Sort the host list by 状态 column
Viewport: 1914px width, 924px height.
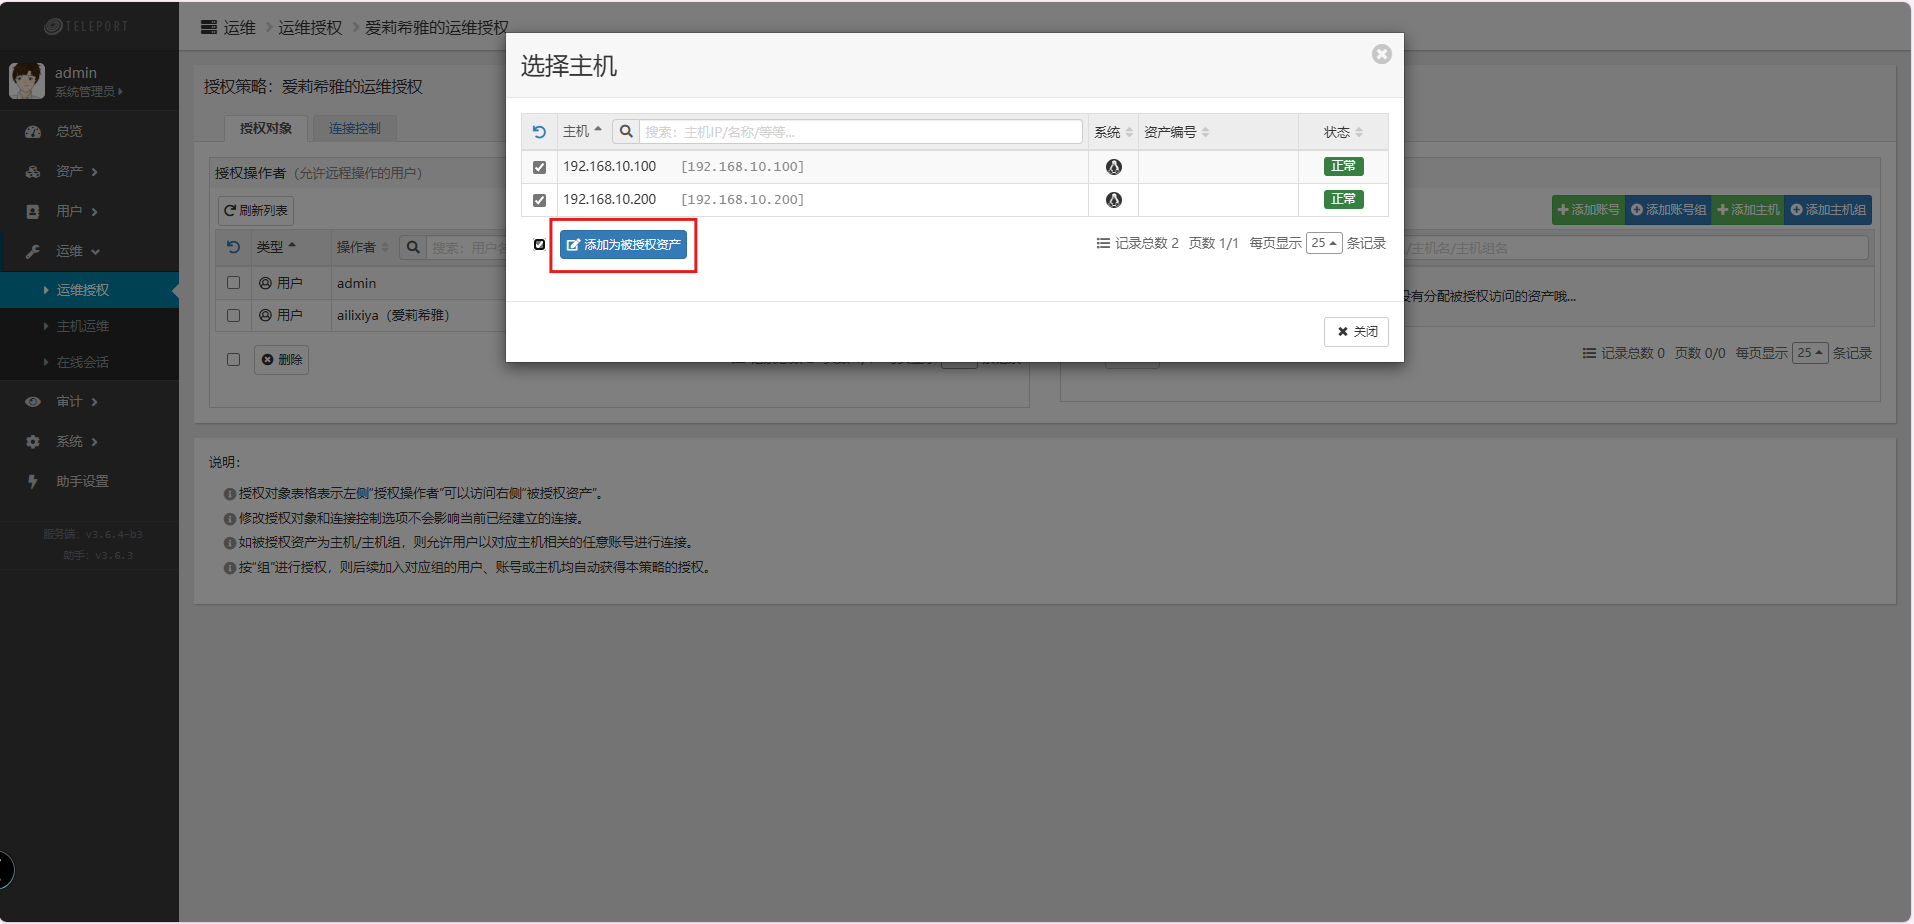tap(1342, 132)
